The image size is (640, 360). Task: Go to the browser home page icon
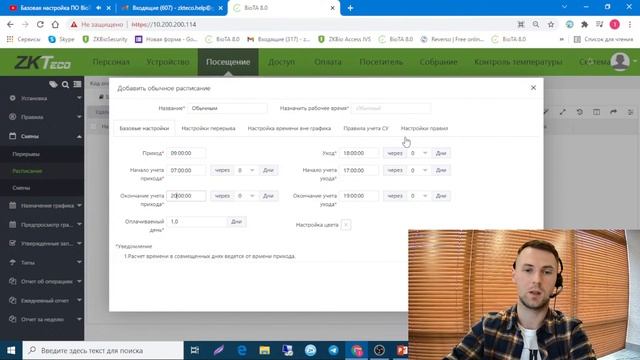(x=55, y=24)
